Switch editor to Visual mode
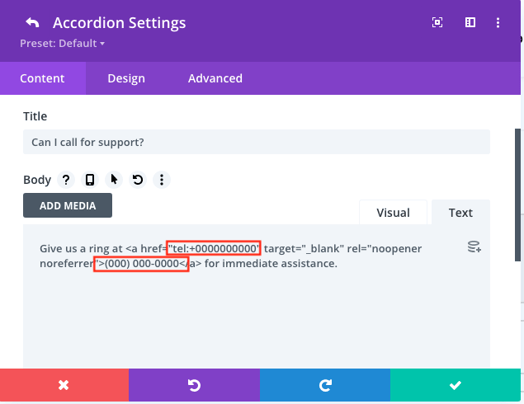524x404 pixels. (x=393, y=213)
